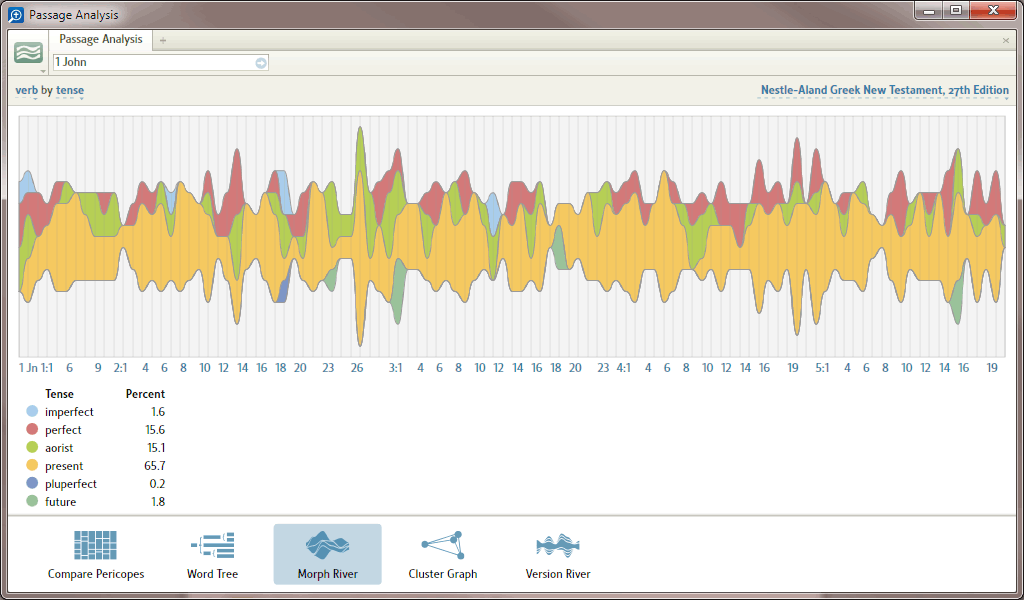Open the 'verb' part-of-speech dropdown
Viewport: 1024px width, 600px height.
coord(26,90)
